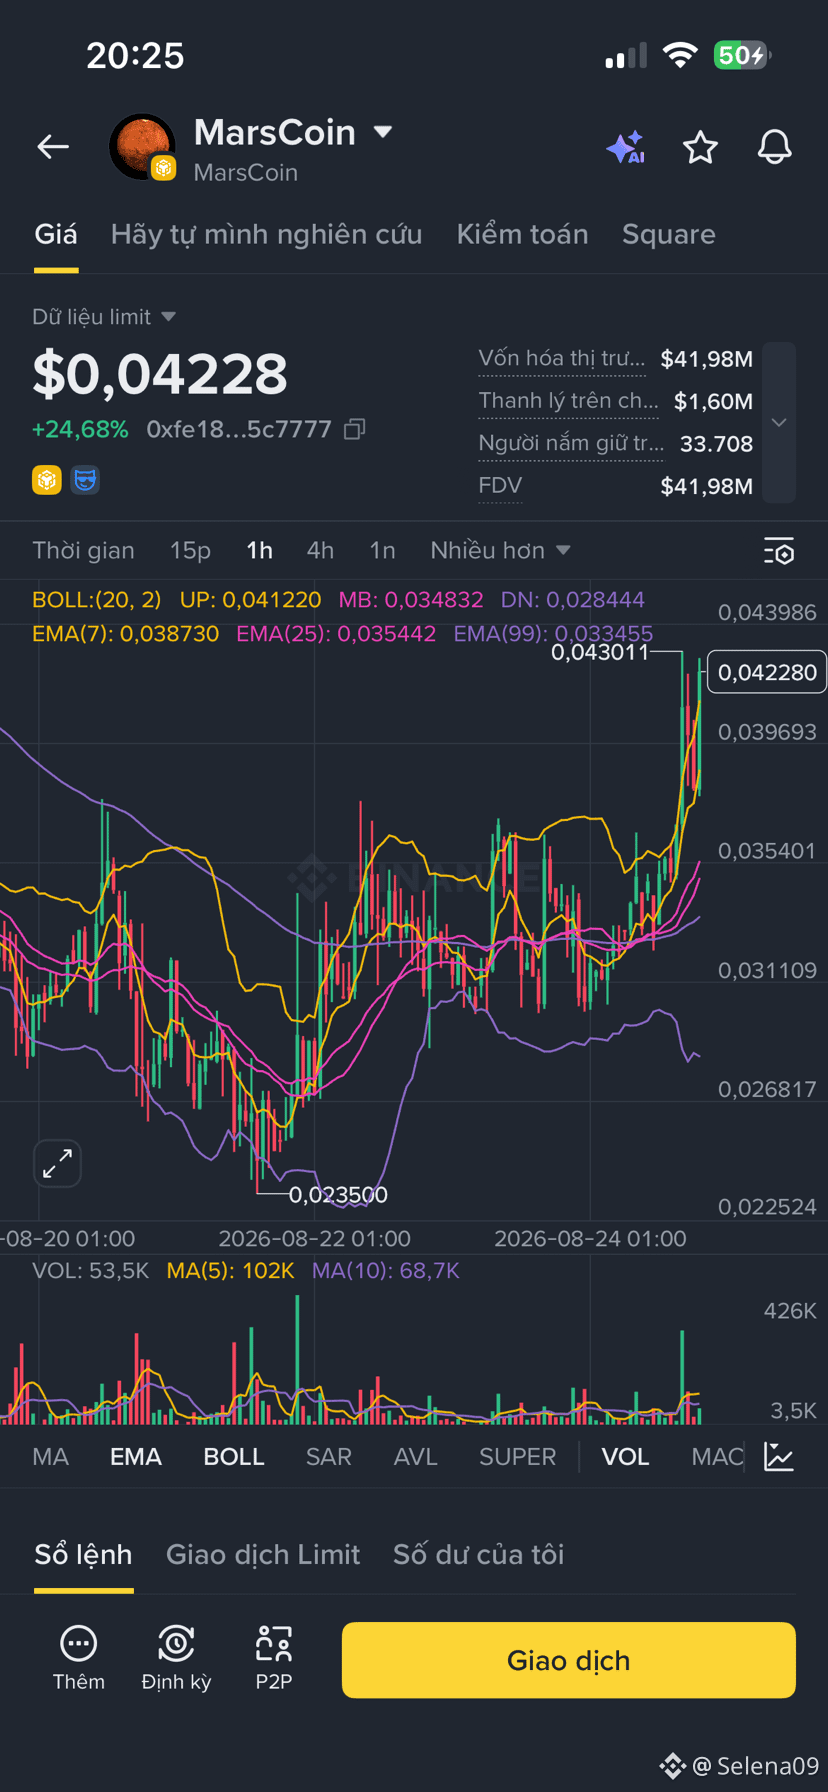Tap the FDV label
Viewport: 828px width, 1792px height.
[500, 486]
